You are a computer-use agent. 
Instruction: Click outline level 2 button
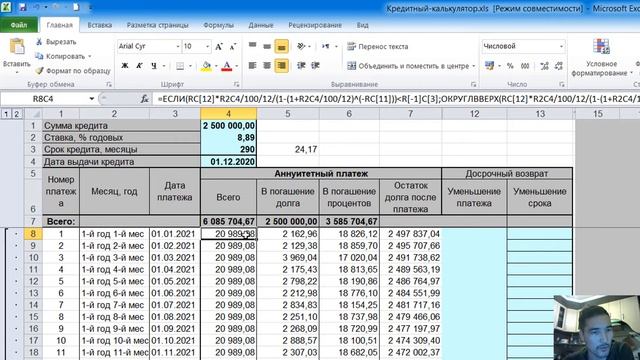(16, 114)
